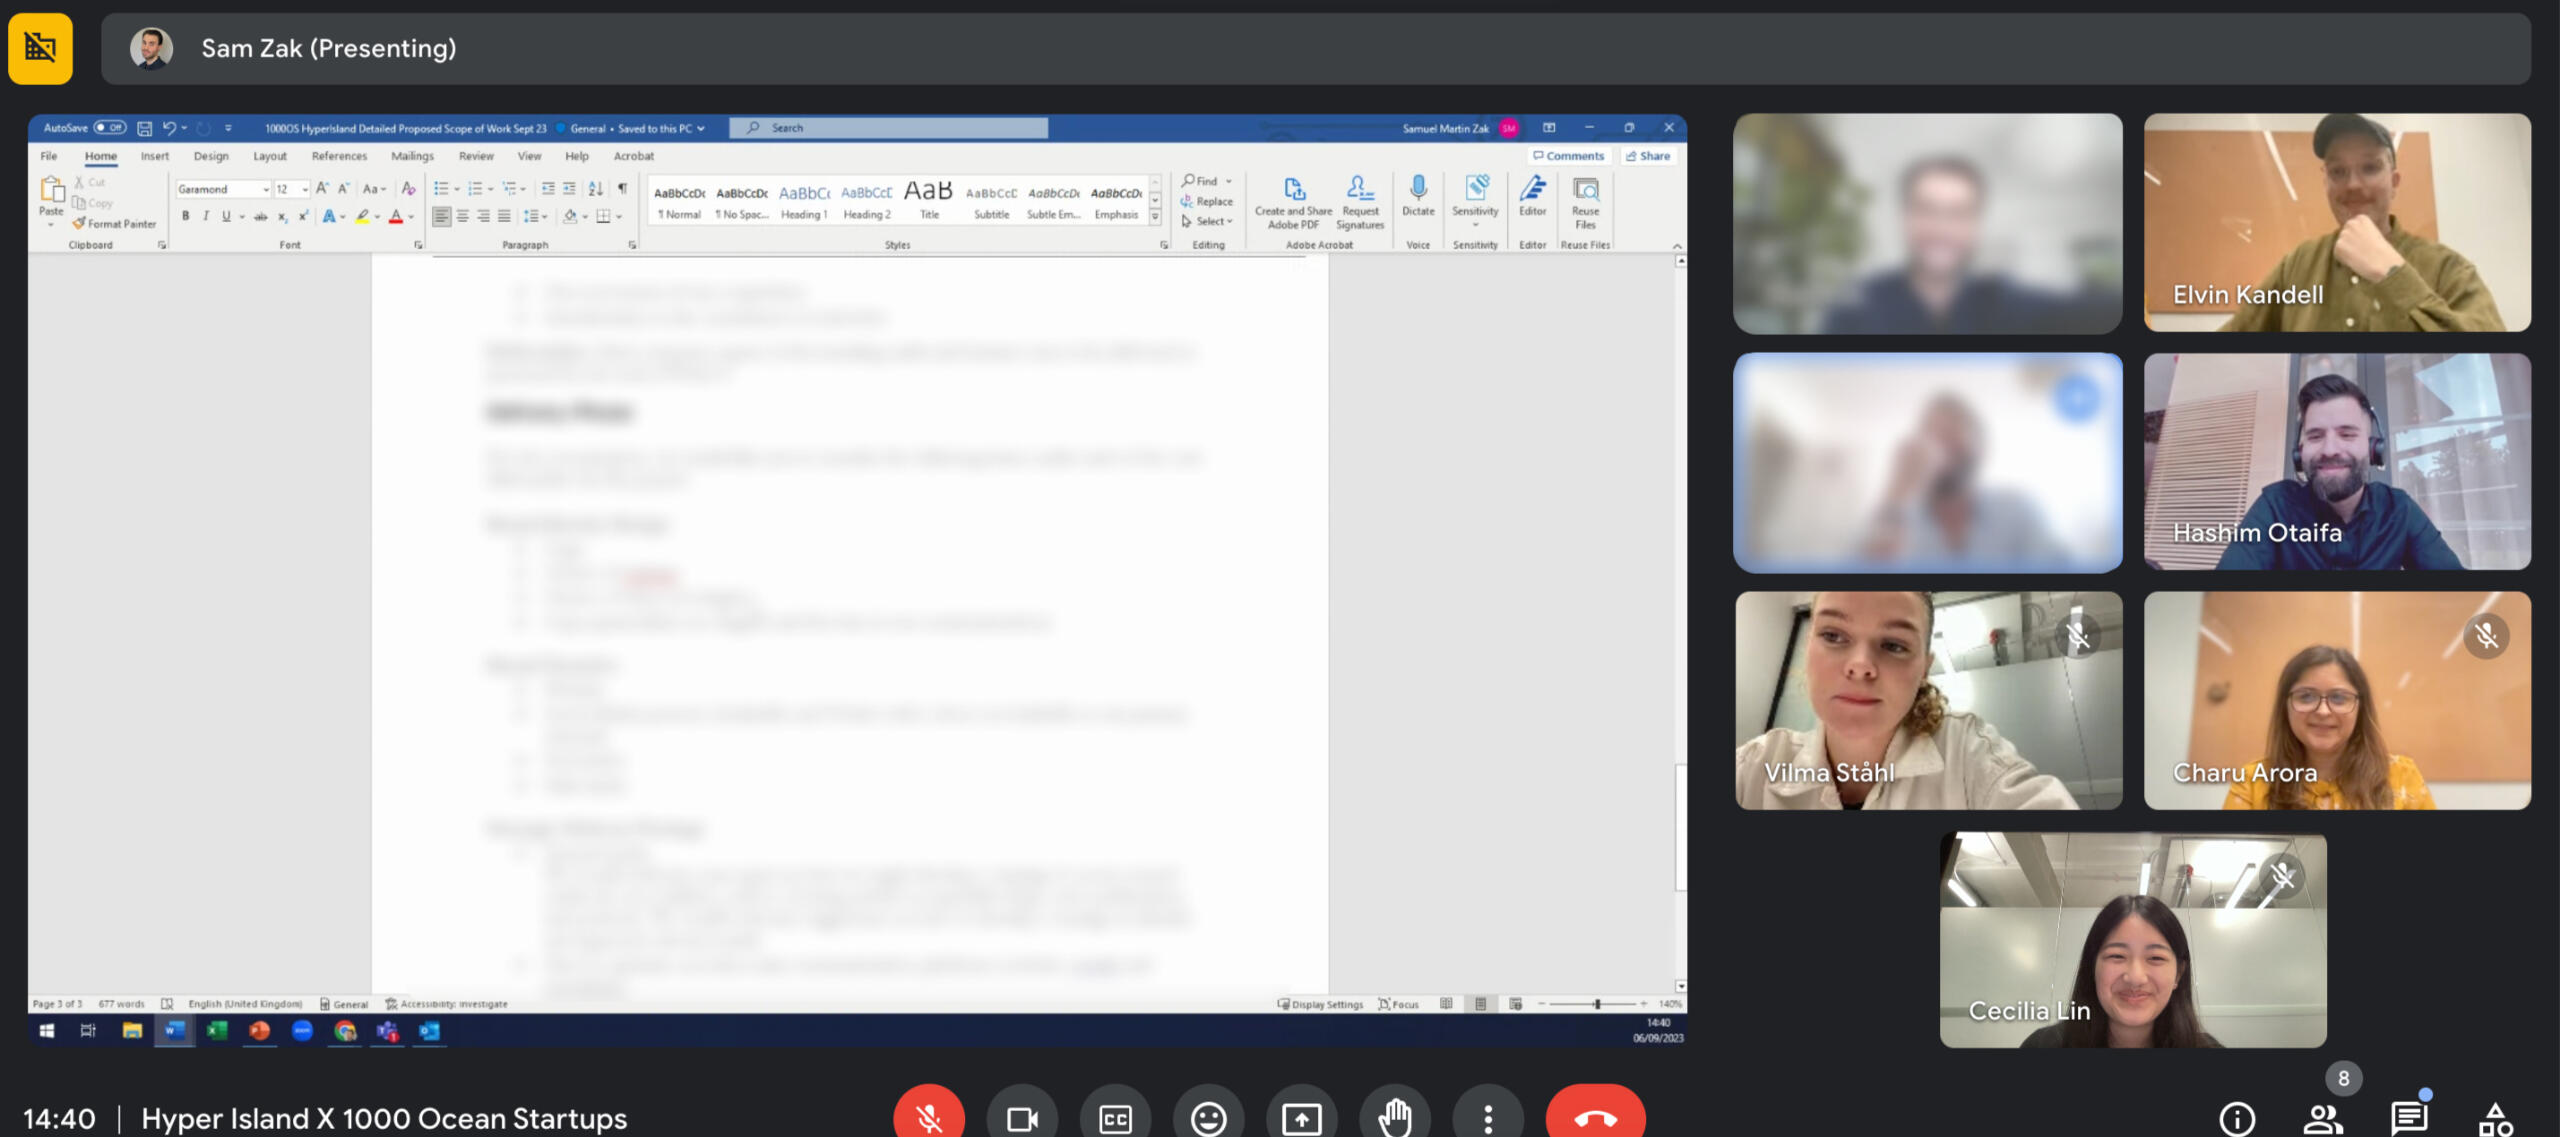Viewport: 2560px width, 1137px height.
Task: Open the chat panel icon
Action: tap(2409, 1118)
